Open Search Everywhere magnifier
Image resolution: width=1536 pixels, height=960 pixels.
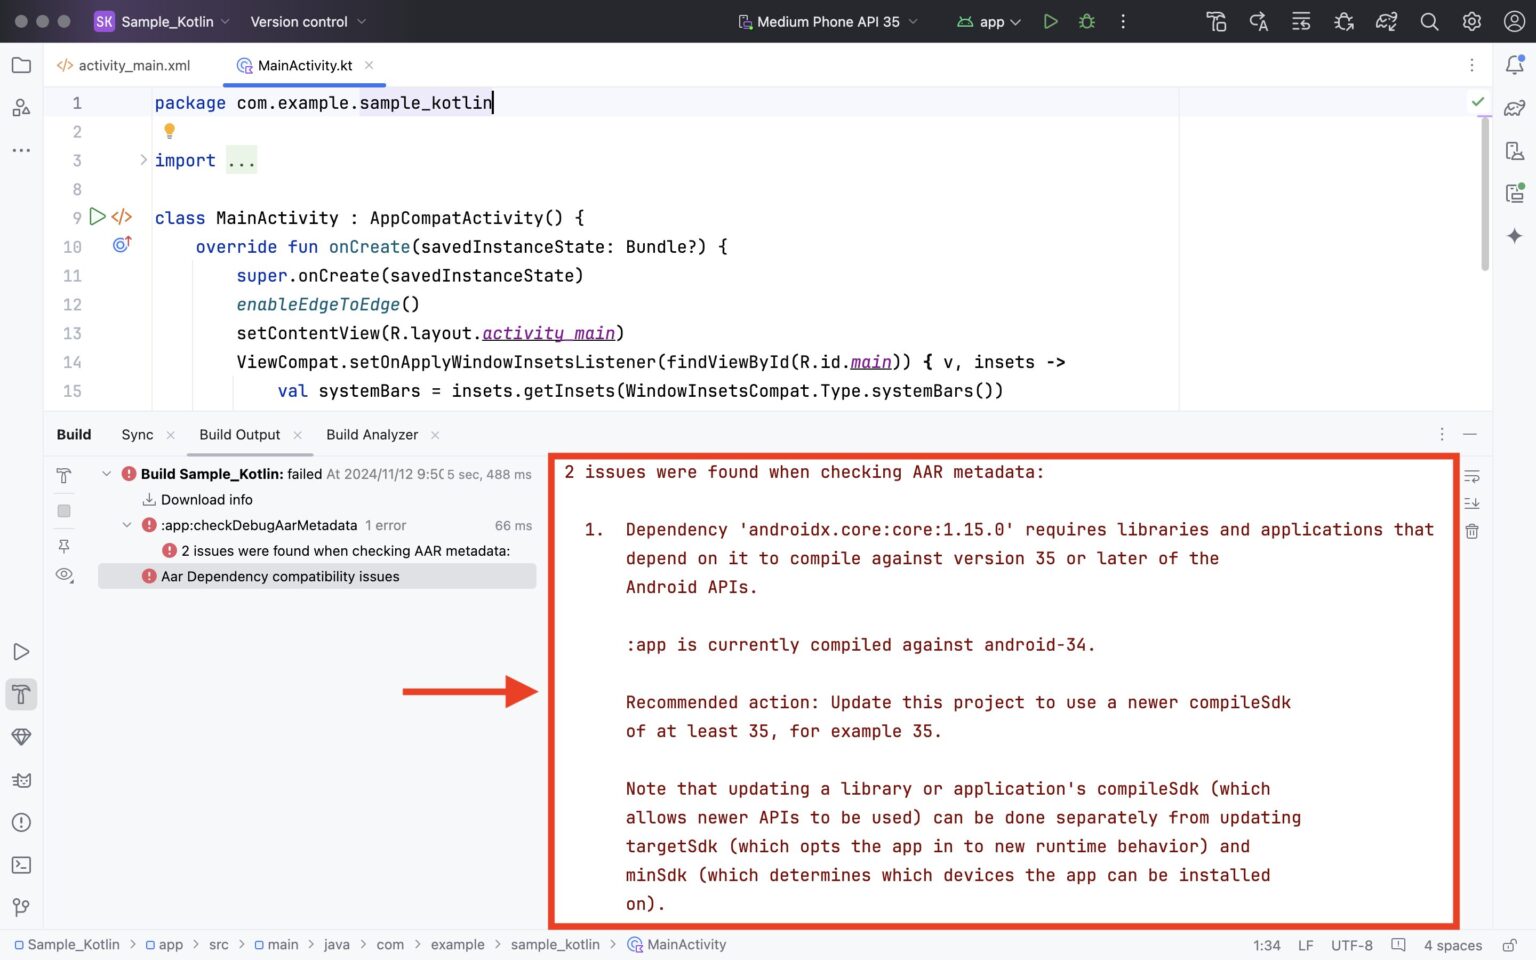[1430, 21]
